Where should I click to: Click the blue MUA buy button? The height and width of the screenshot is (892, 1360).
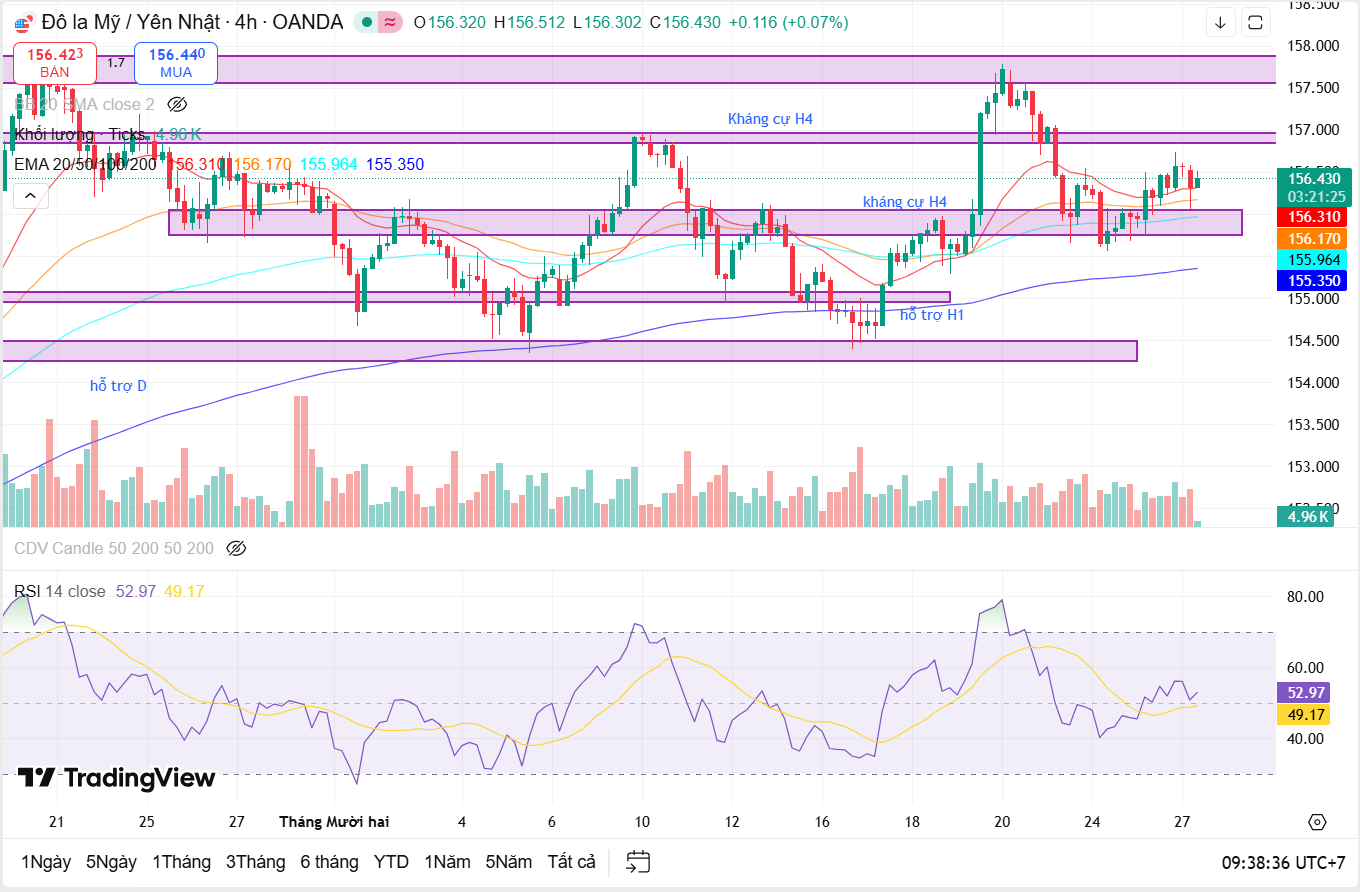(x=176, y=63)
